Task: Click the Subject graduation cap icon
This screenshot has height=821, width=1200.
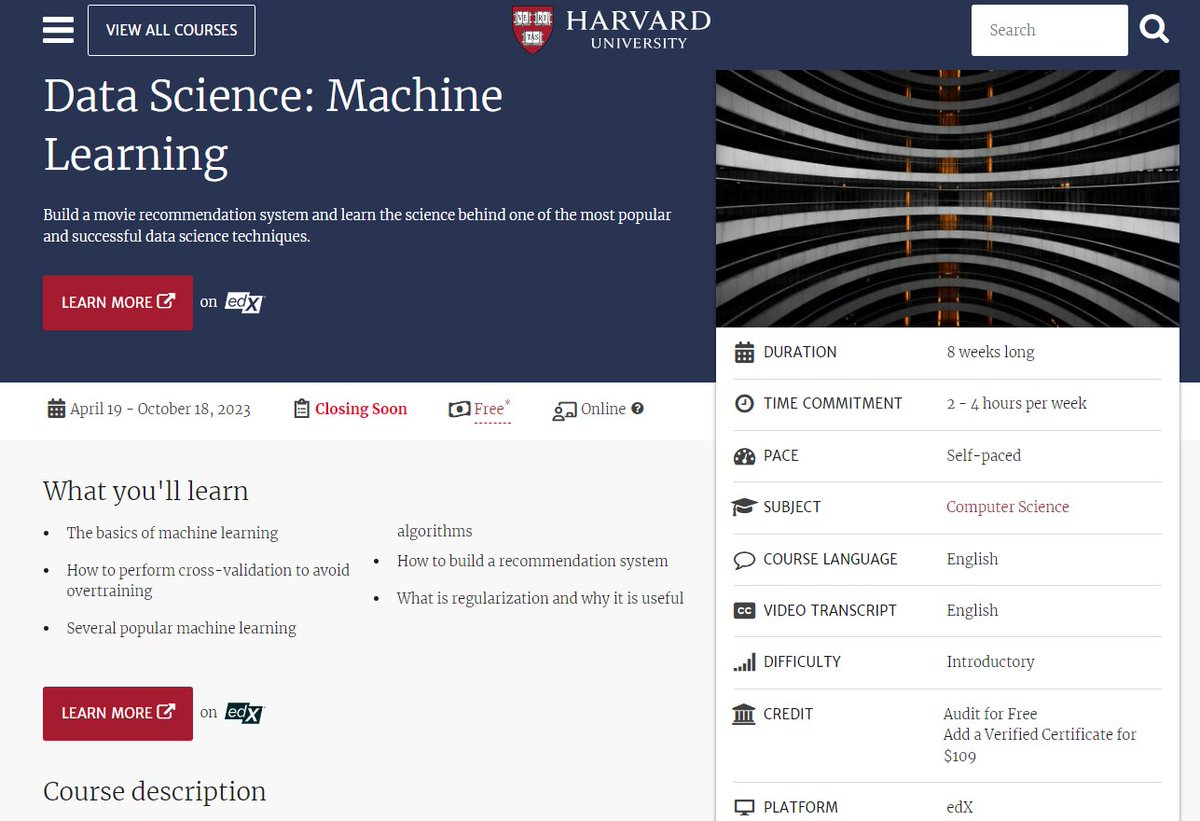Action: coord(744,507)
